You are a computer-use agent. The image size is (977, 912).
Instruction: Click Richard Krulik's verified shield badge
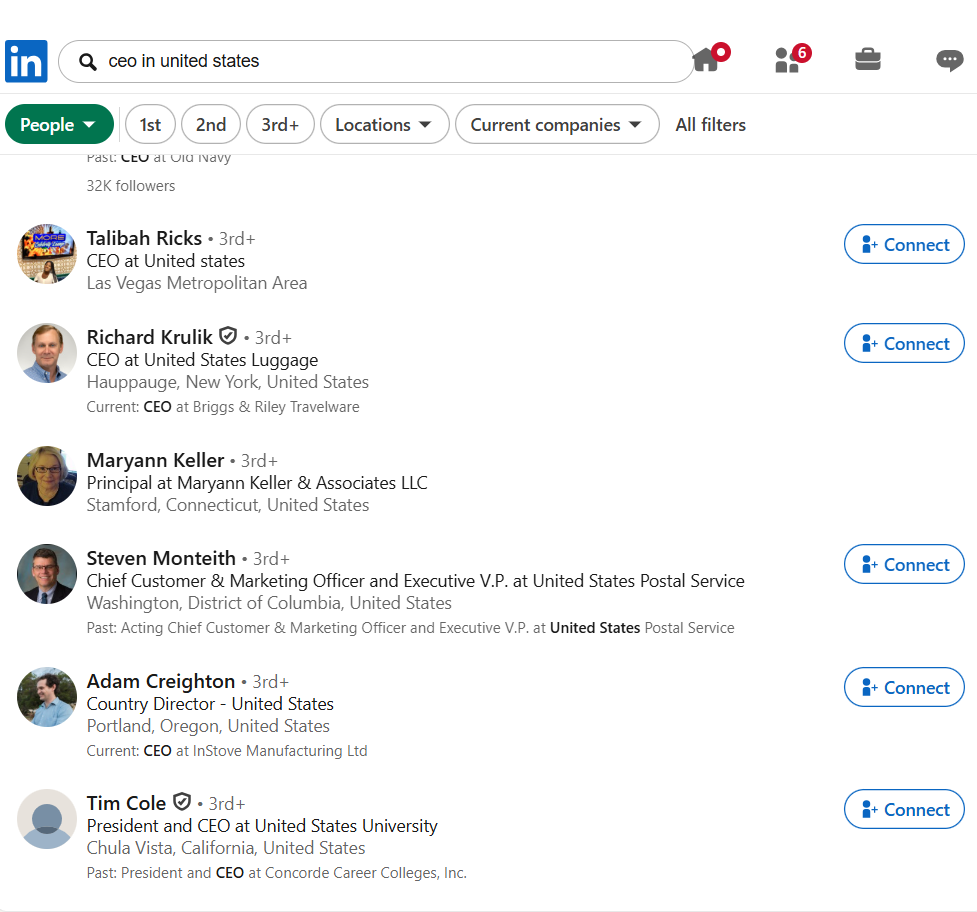pyautogui.click(x=228, y=336)
